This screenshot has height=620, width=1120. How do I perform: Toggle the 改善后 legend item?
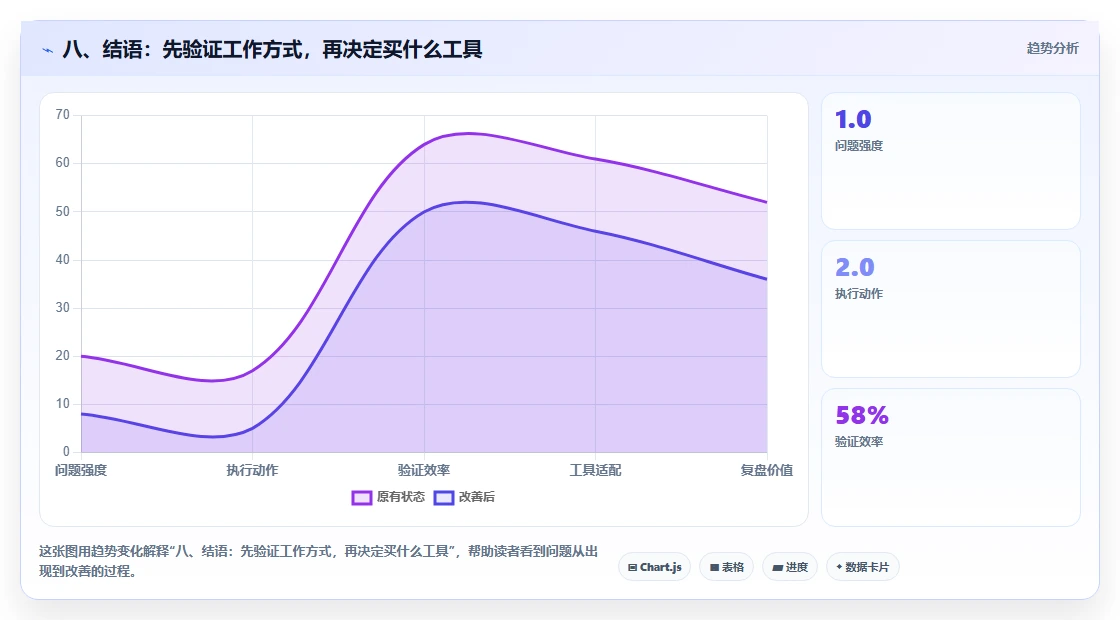click(x=464, y=497)
